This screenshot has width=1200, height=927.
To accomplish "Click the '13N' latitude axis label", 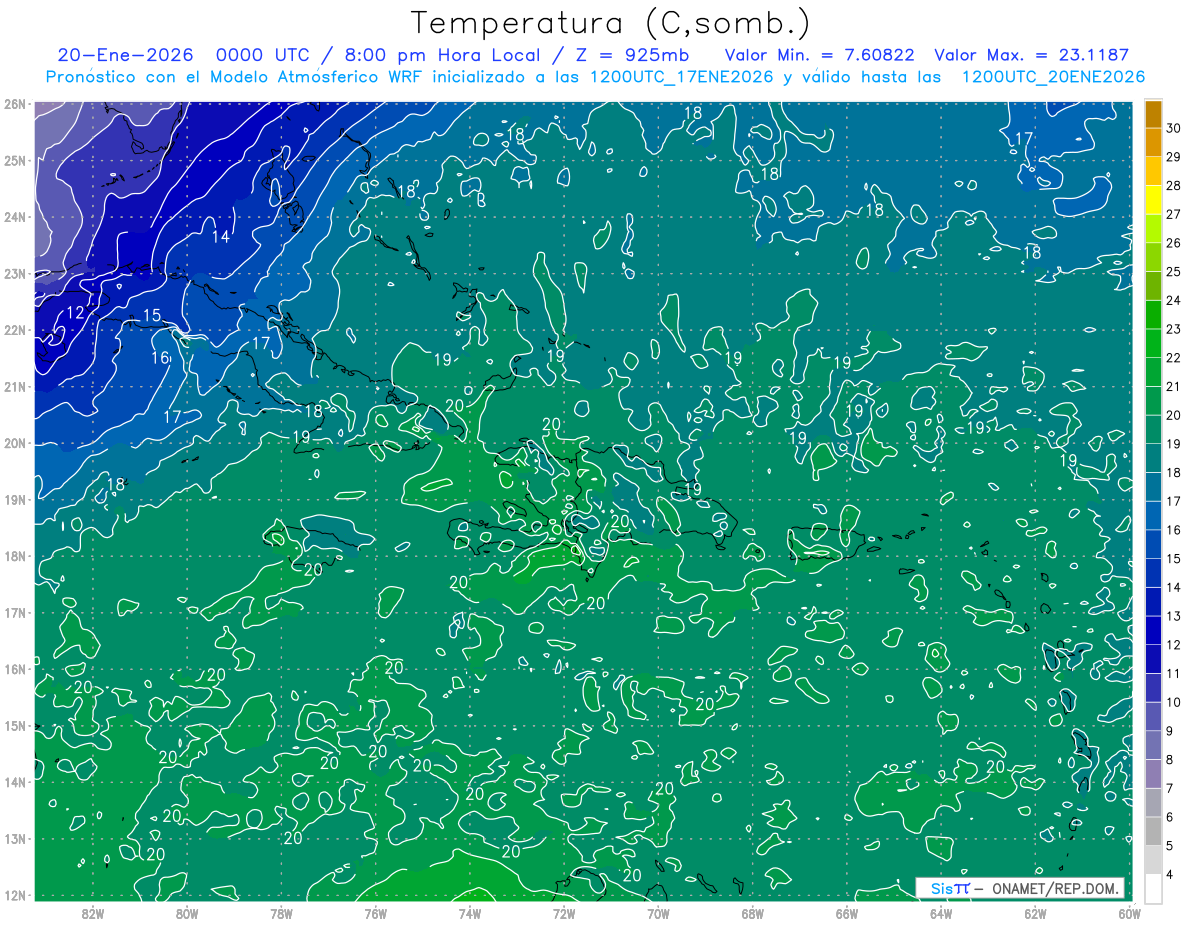I will coord(14,838).
